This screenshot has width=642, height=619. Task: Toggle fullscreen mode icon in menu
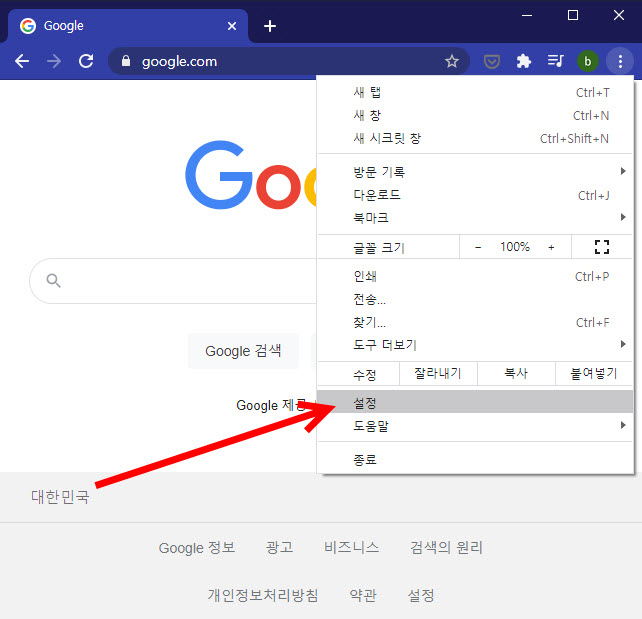click(x=601, y=247)
